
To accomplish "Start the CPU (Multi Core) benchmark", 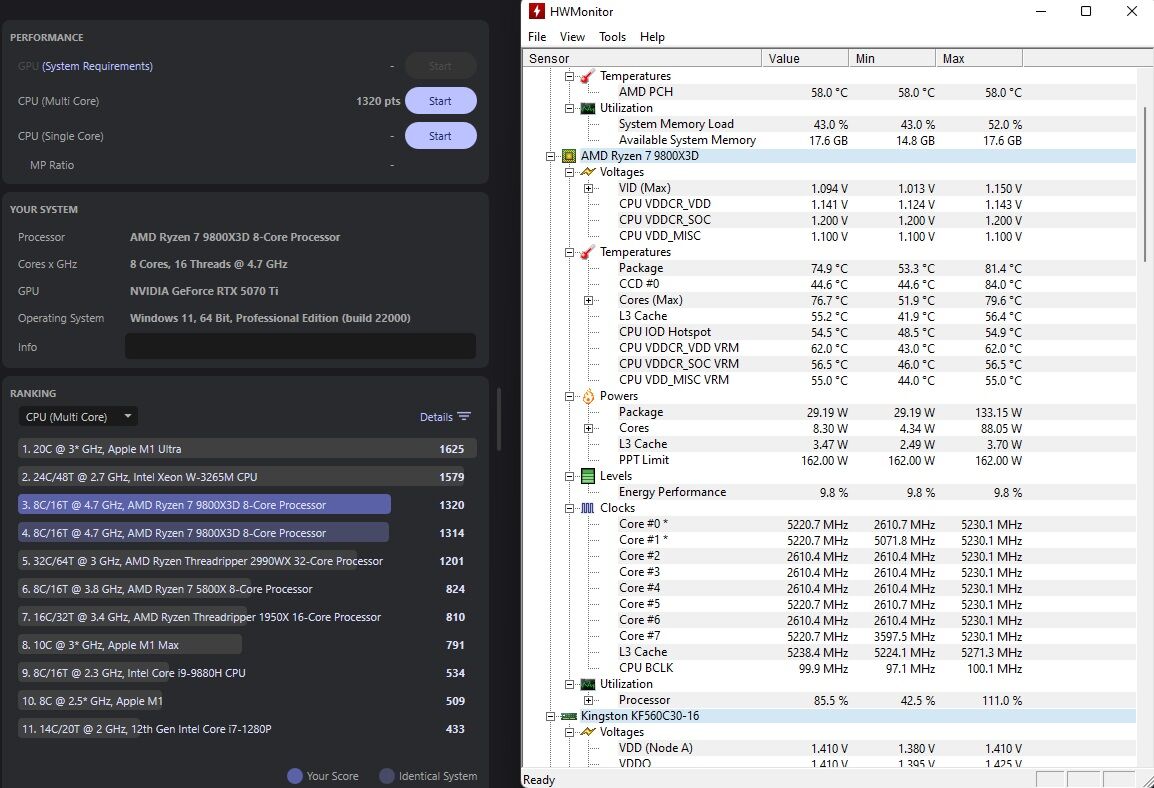I will pos(440,101).
